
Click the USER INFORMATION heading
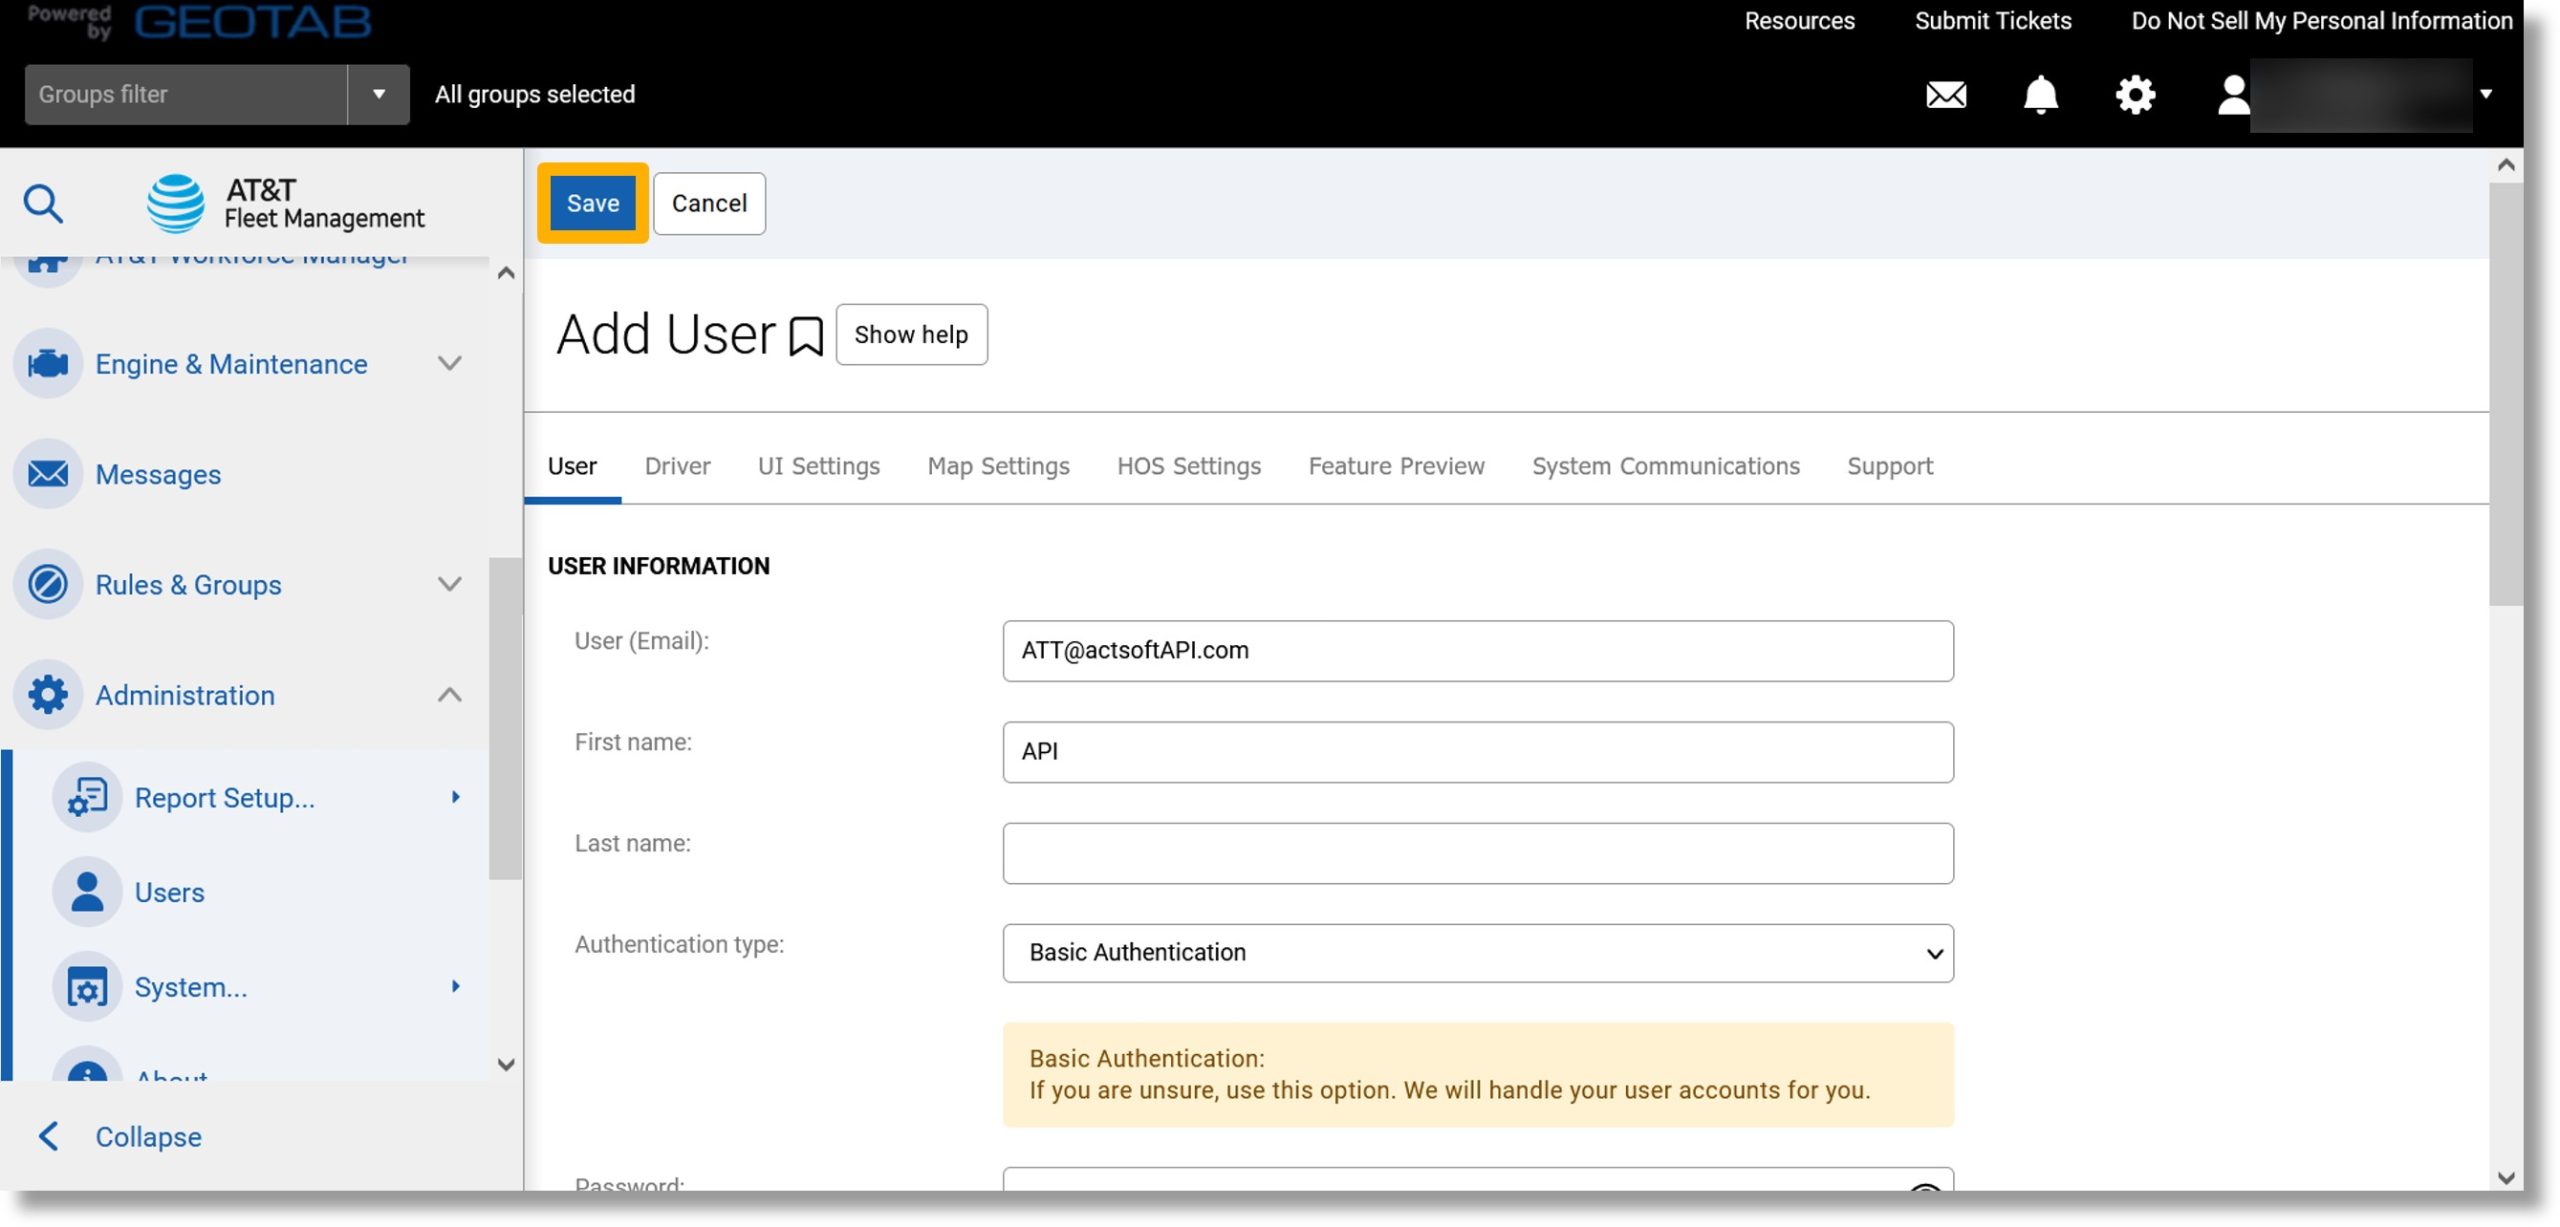click(x=659, y=566)
